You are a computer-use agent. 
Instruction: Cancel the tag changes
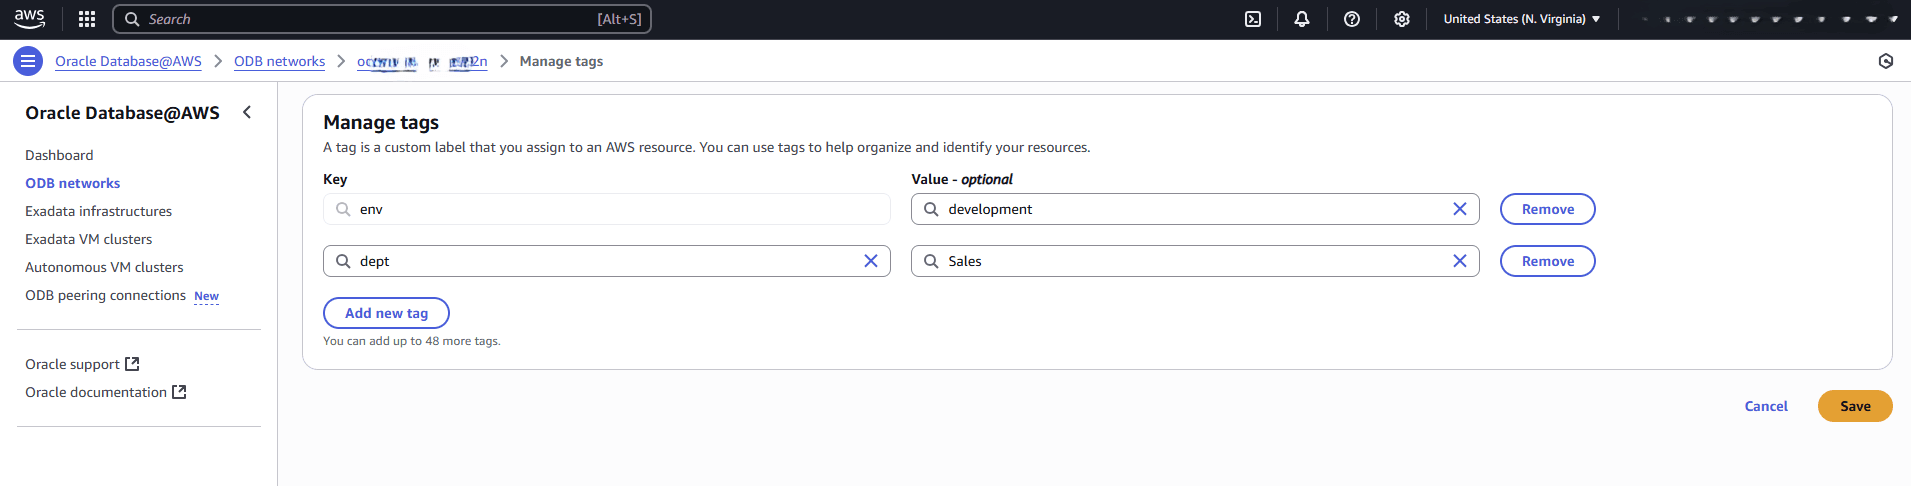[1766, 406]
